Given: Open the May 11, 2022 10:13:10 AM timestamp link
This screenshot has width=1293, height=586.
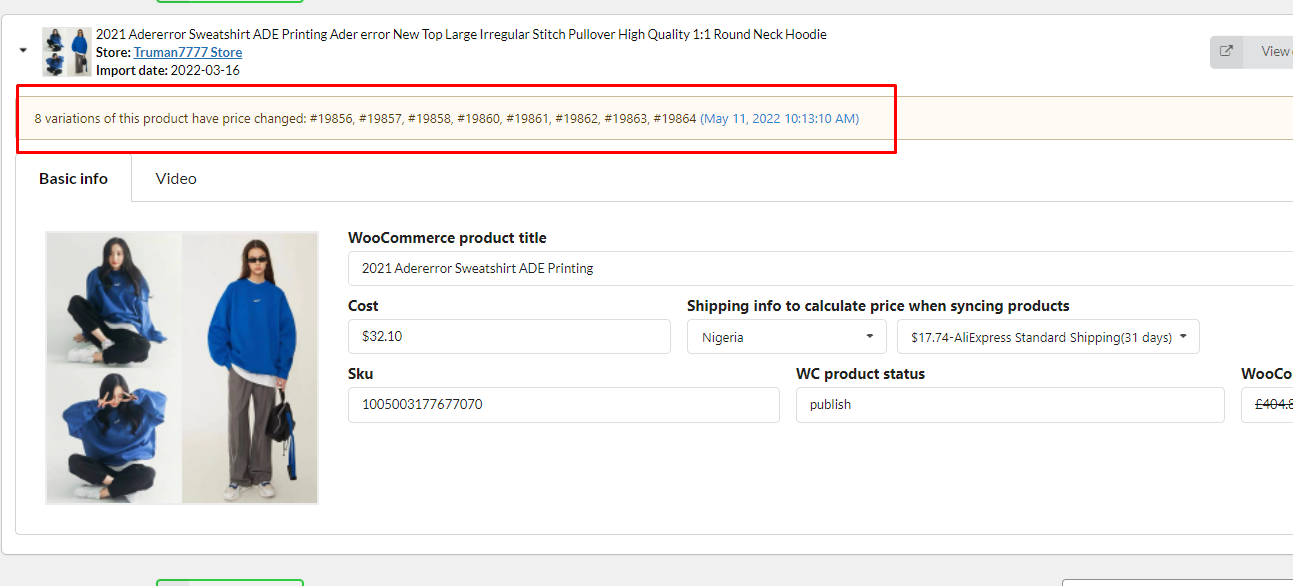Looking at the screenshot, I should pos(779,118).
